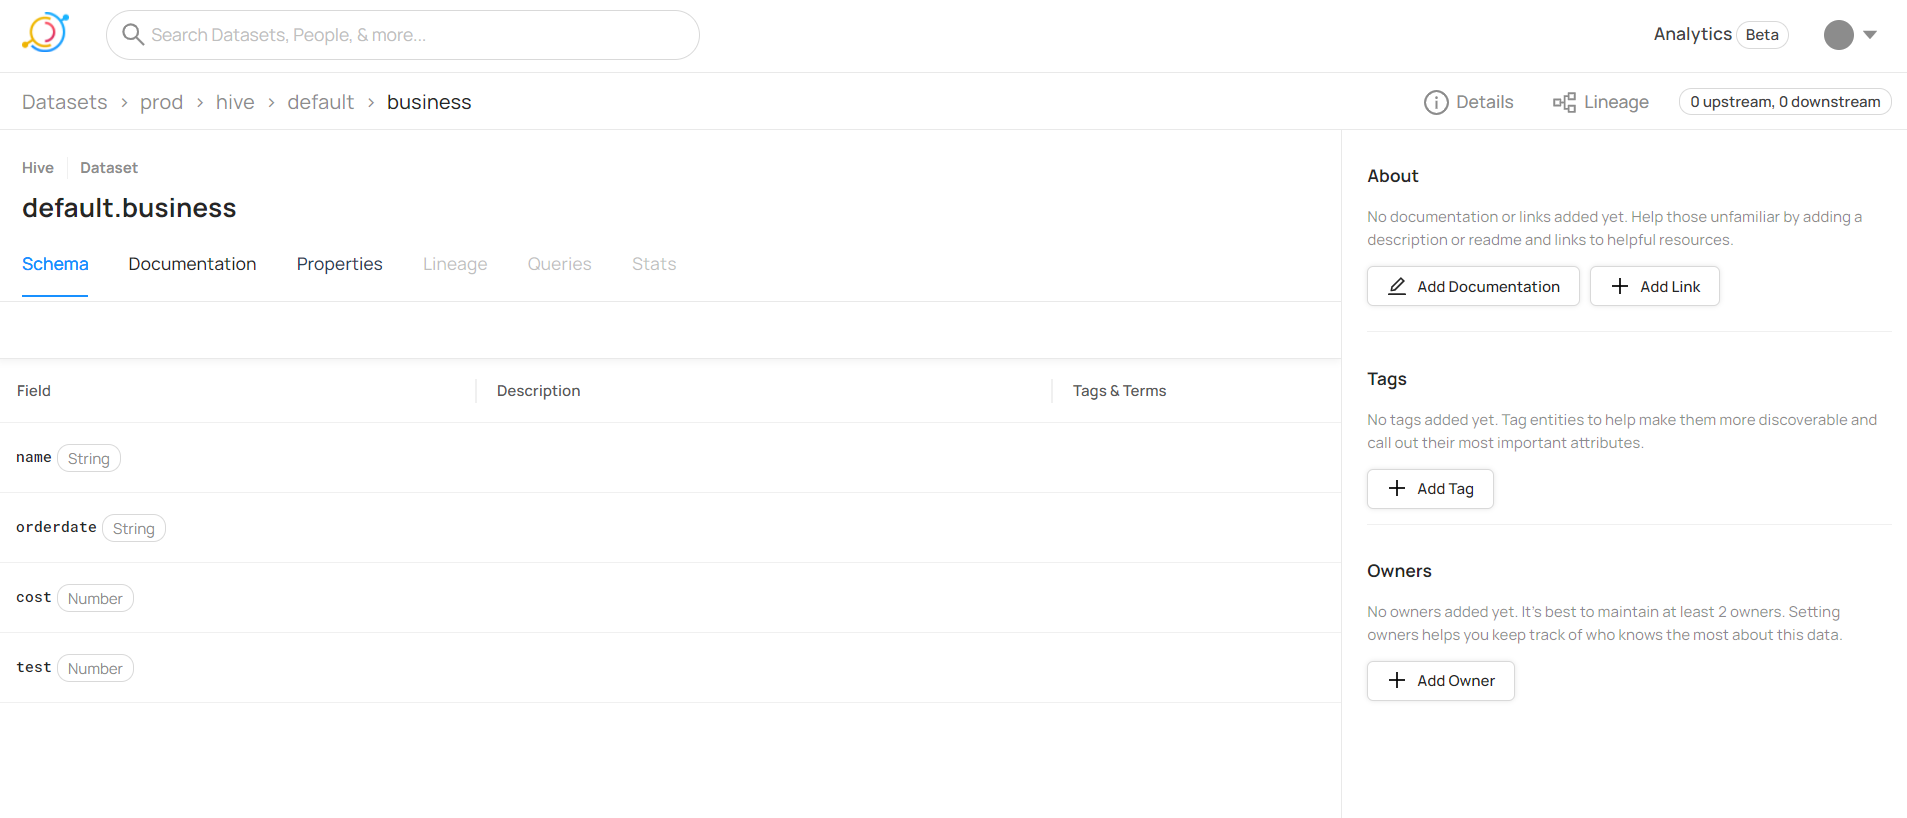Focus the Search Datasets, People input field

coord(403,35)
